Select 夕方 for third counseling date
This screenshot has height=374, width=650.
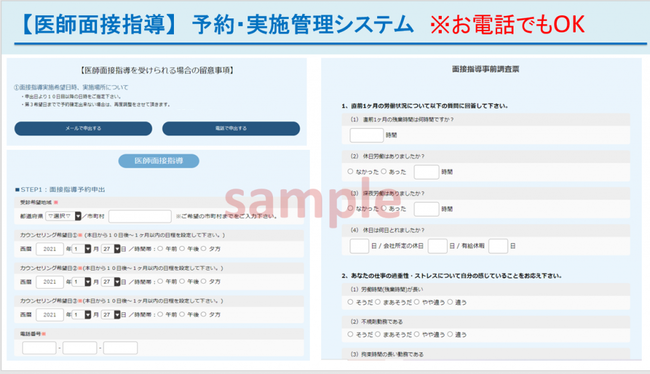(x=203, y=315)
